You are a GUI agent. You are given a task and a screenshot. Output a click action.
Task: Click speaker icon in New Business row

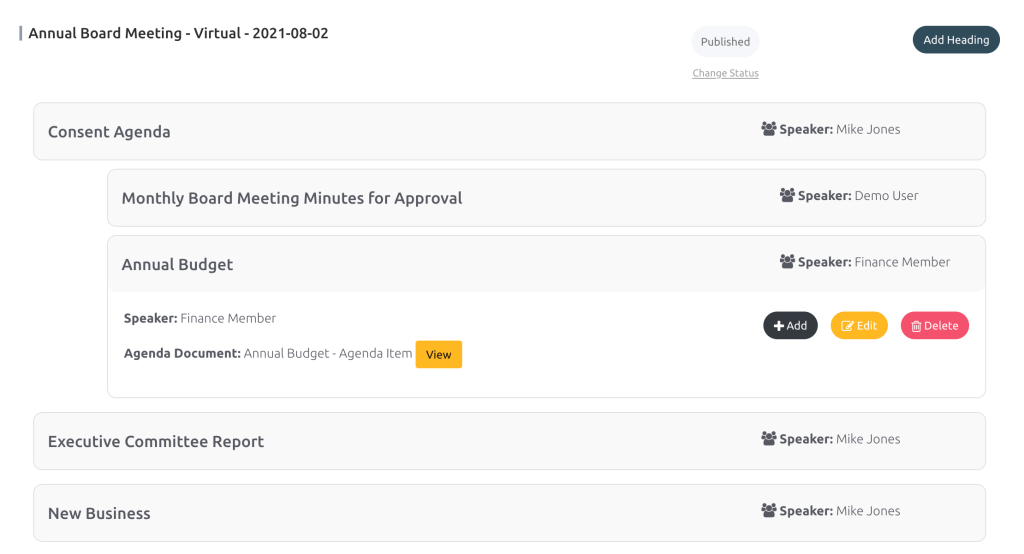pyautogui.click(x=768, y=511)
